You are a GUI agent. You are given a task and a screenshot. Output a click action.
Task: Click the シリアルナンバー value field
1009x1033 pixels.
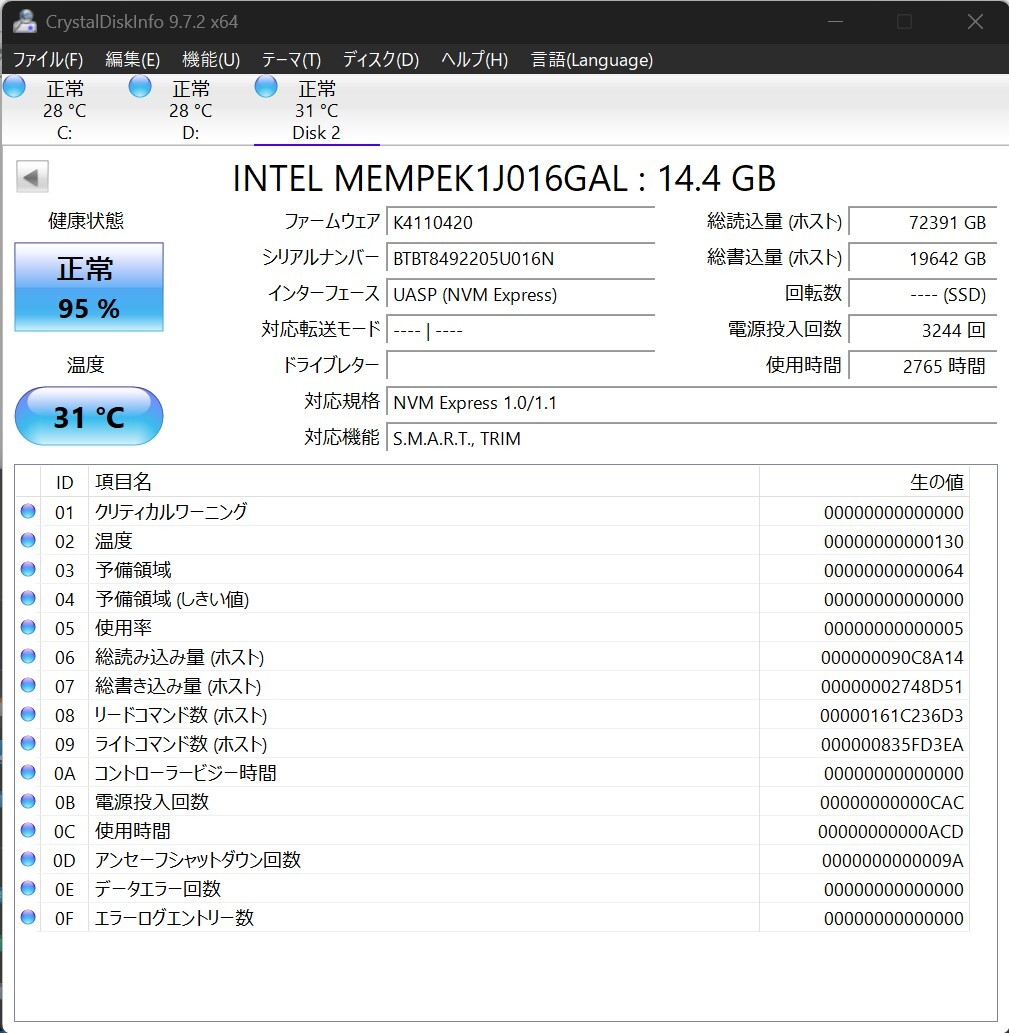tap(520, 259)
